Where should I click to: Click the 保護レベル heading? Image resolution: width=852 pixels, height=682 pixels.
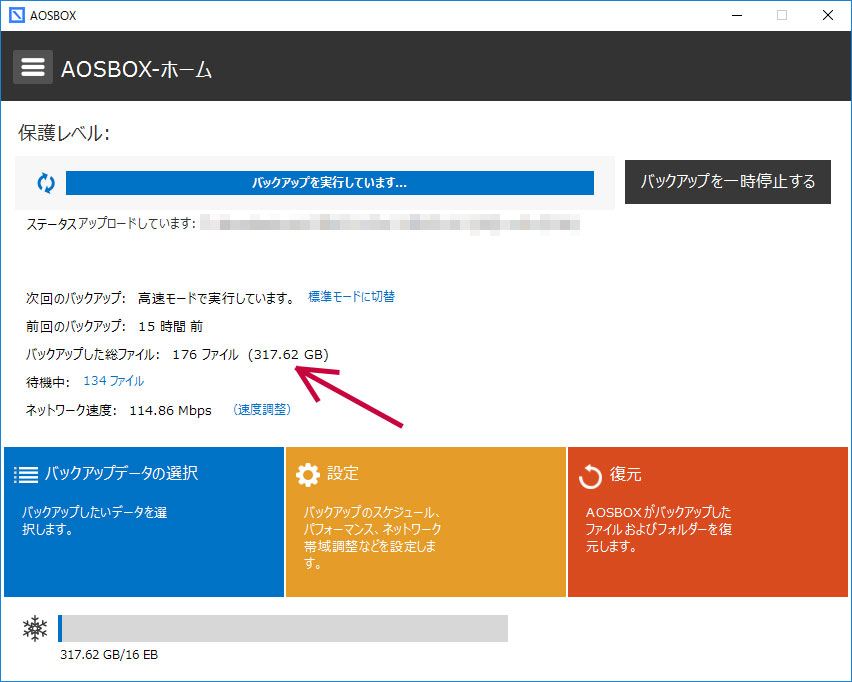64,133
